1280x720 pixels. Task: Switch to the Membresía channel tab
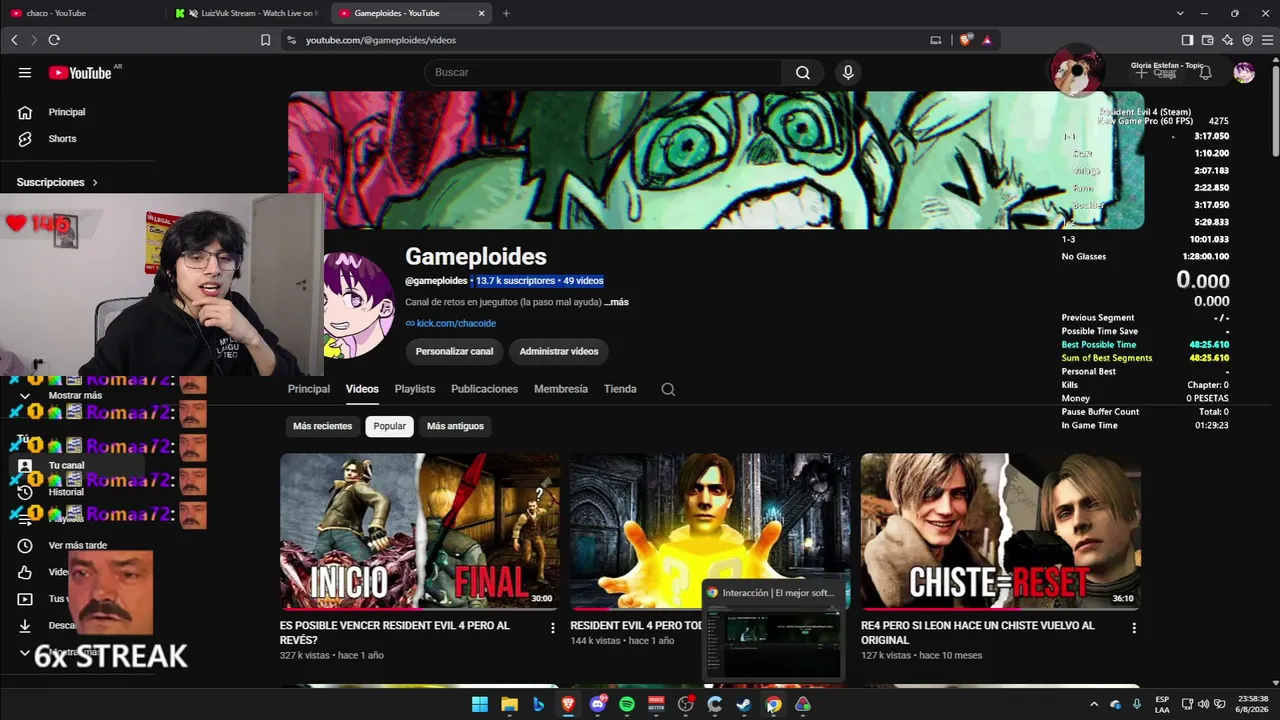click(x=561, y=389)
